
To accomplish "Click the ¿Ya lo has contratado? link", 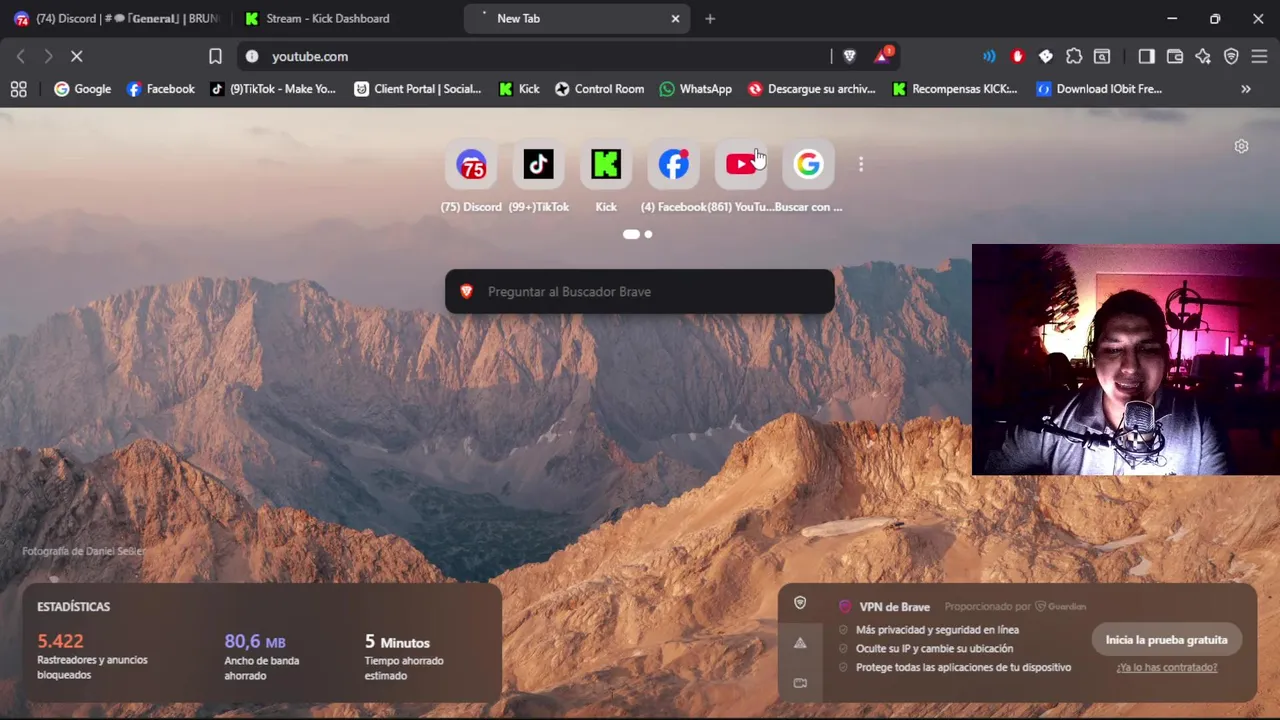I will (1167, 667).
